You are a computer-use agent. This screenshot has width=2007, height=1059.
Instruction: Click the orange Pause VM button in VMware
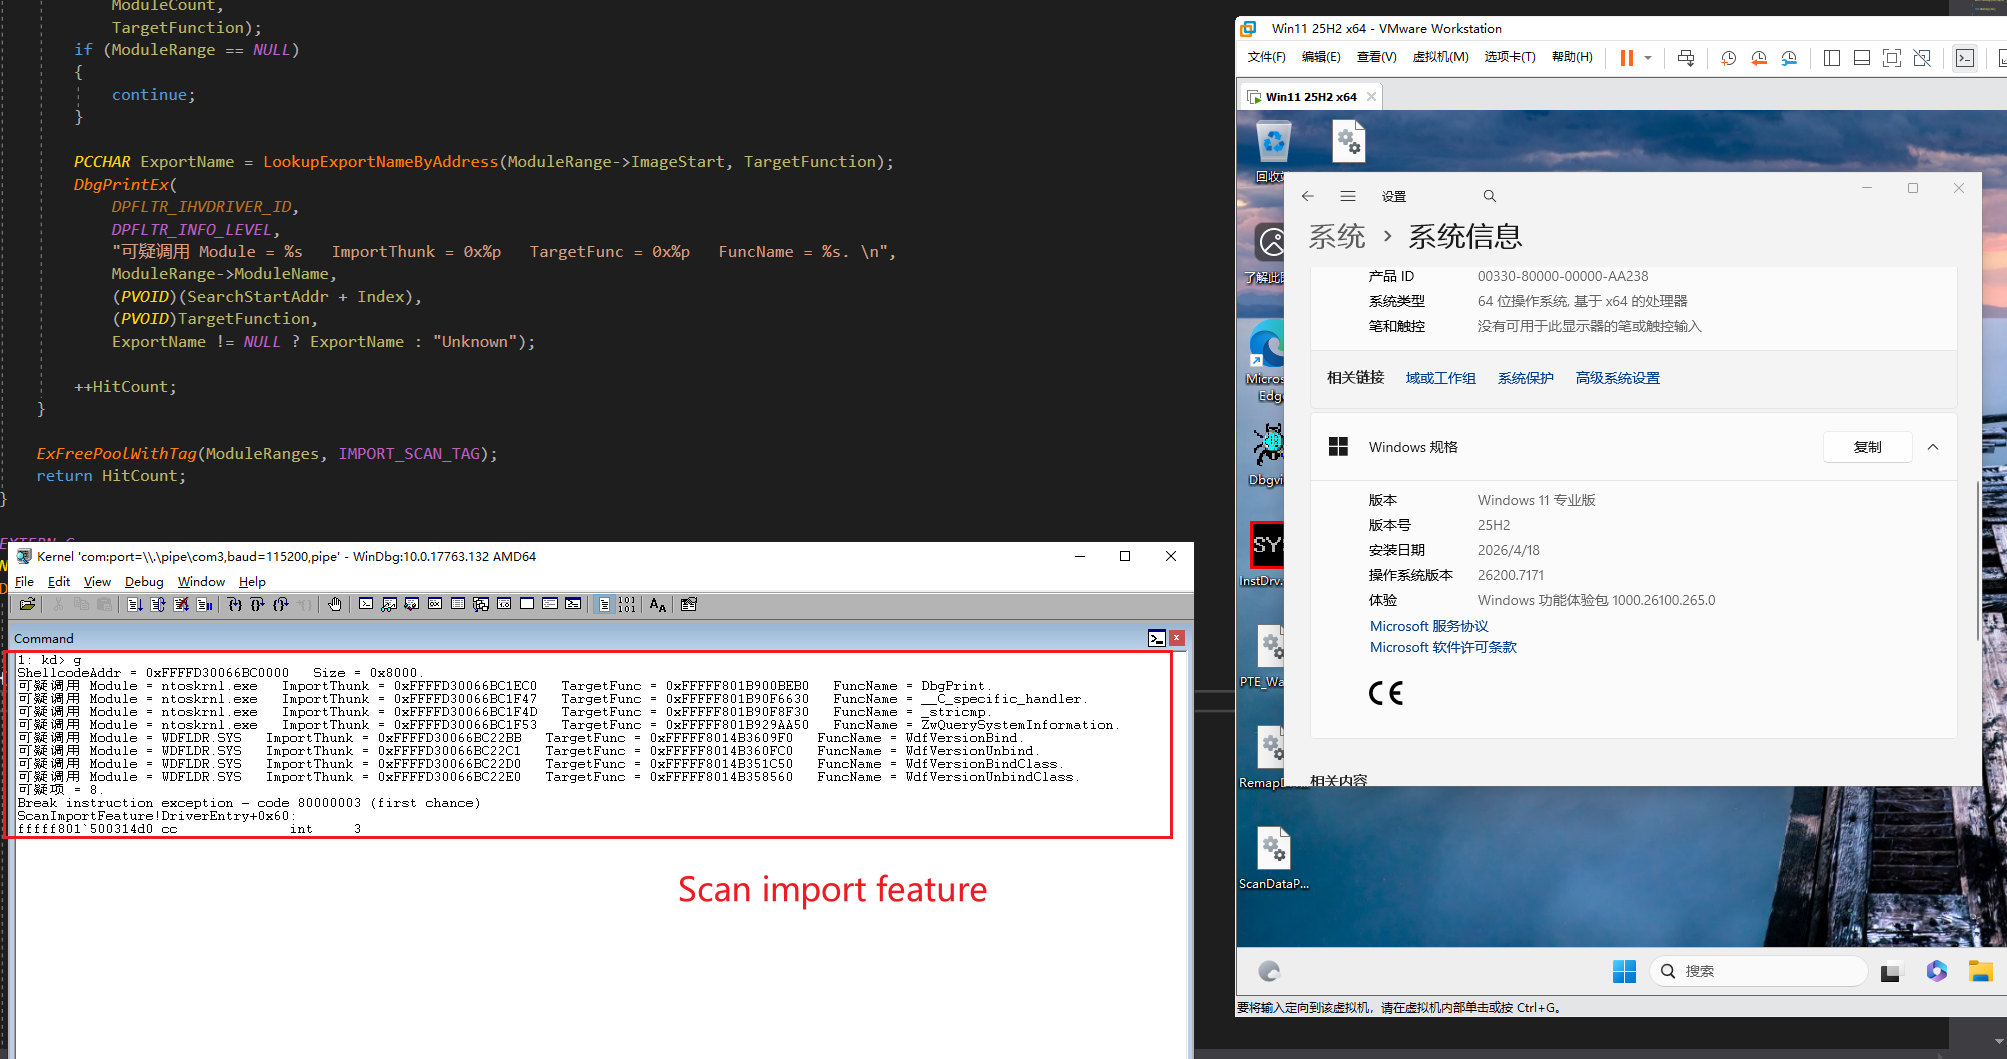pyautogui.click(x=1627, y=58)
